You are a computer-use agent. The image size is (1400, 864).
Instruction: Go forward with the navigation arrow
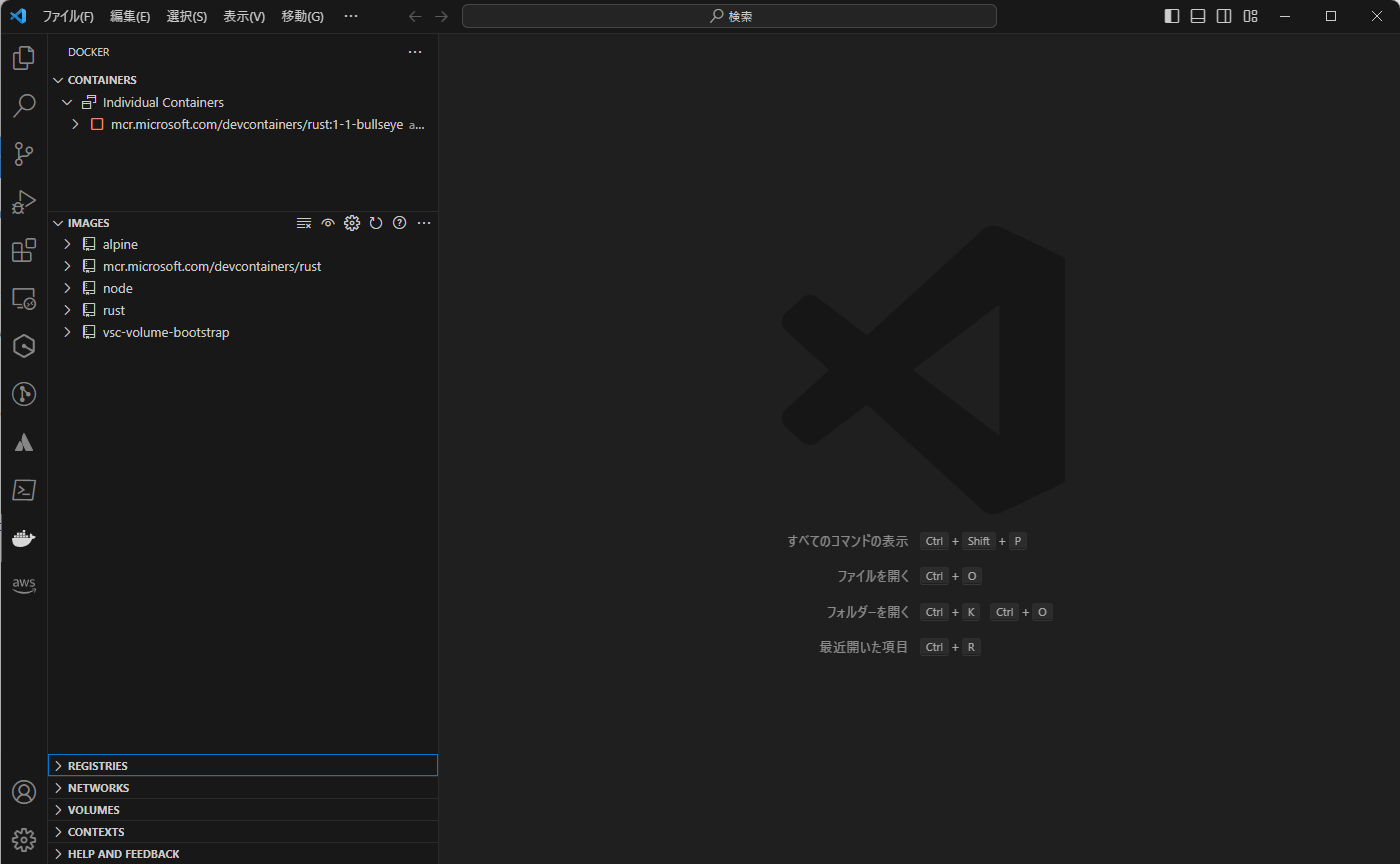click(441, 16)
